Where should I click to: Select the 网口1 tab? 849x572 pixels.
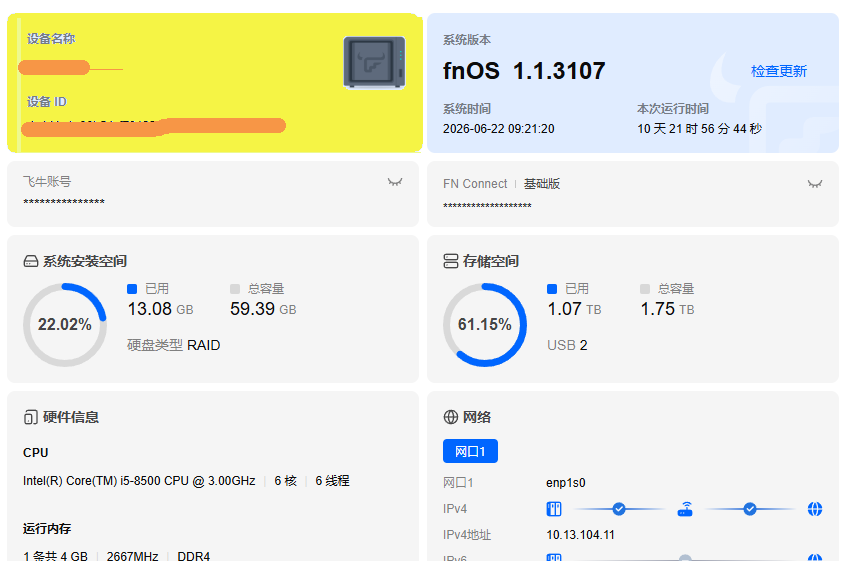click(470, 451)
